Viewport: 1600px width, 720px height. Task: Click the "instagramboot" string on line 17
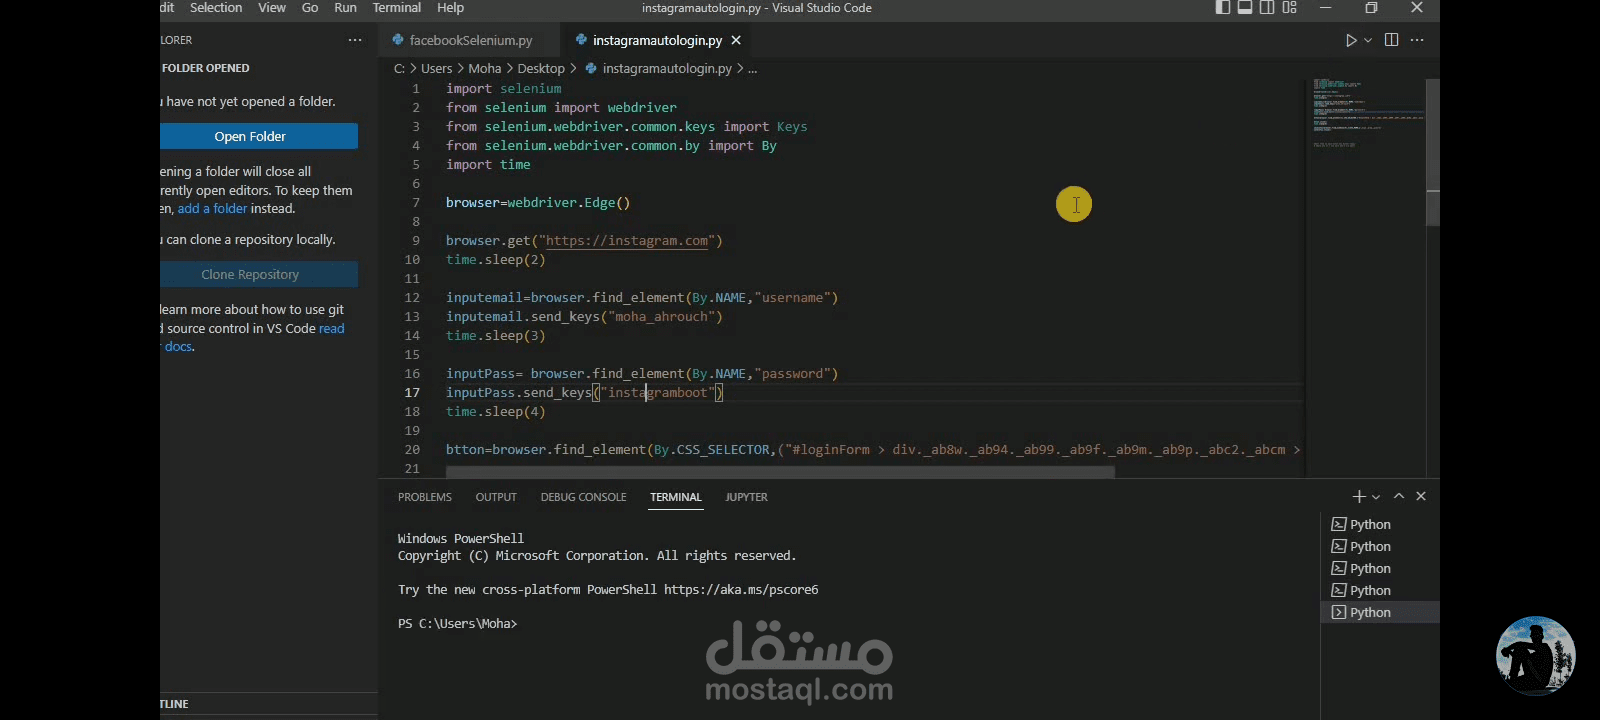click(x=657, y=393)
